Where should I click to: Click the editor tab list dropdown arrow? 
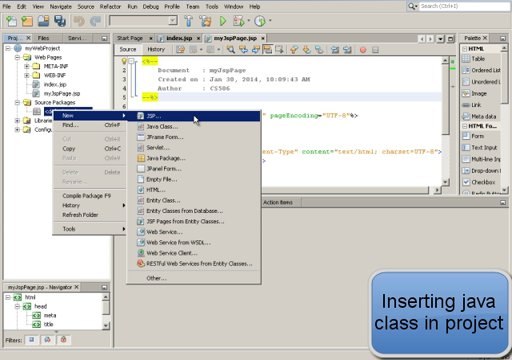click(440, 39)
